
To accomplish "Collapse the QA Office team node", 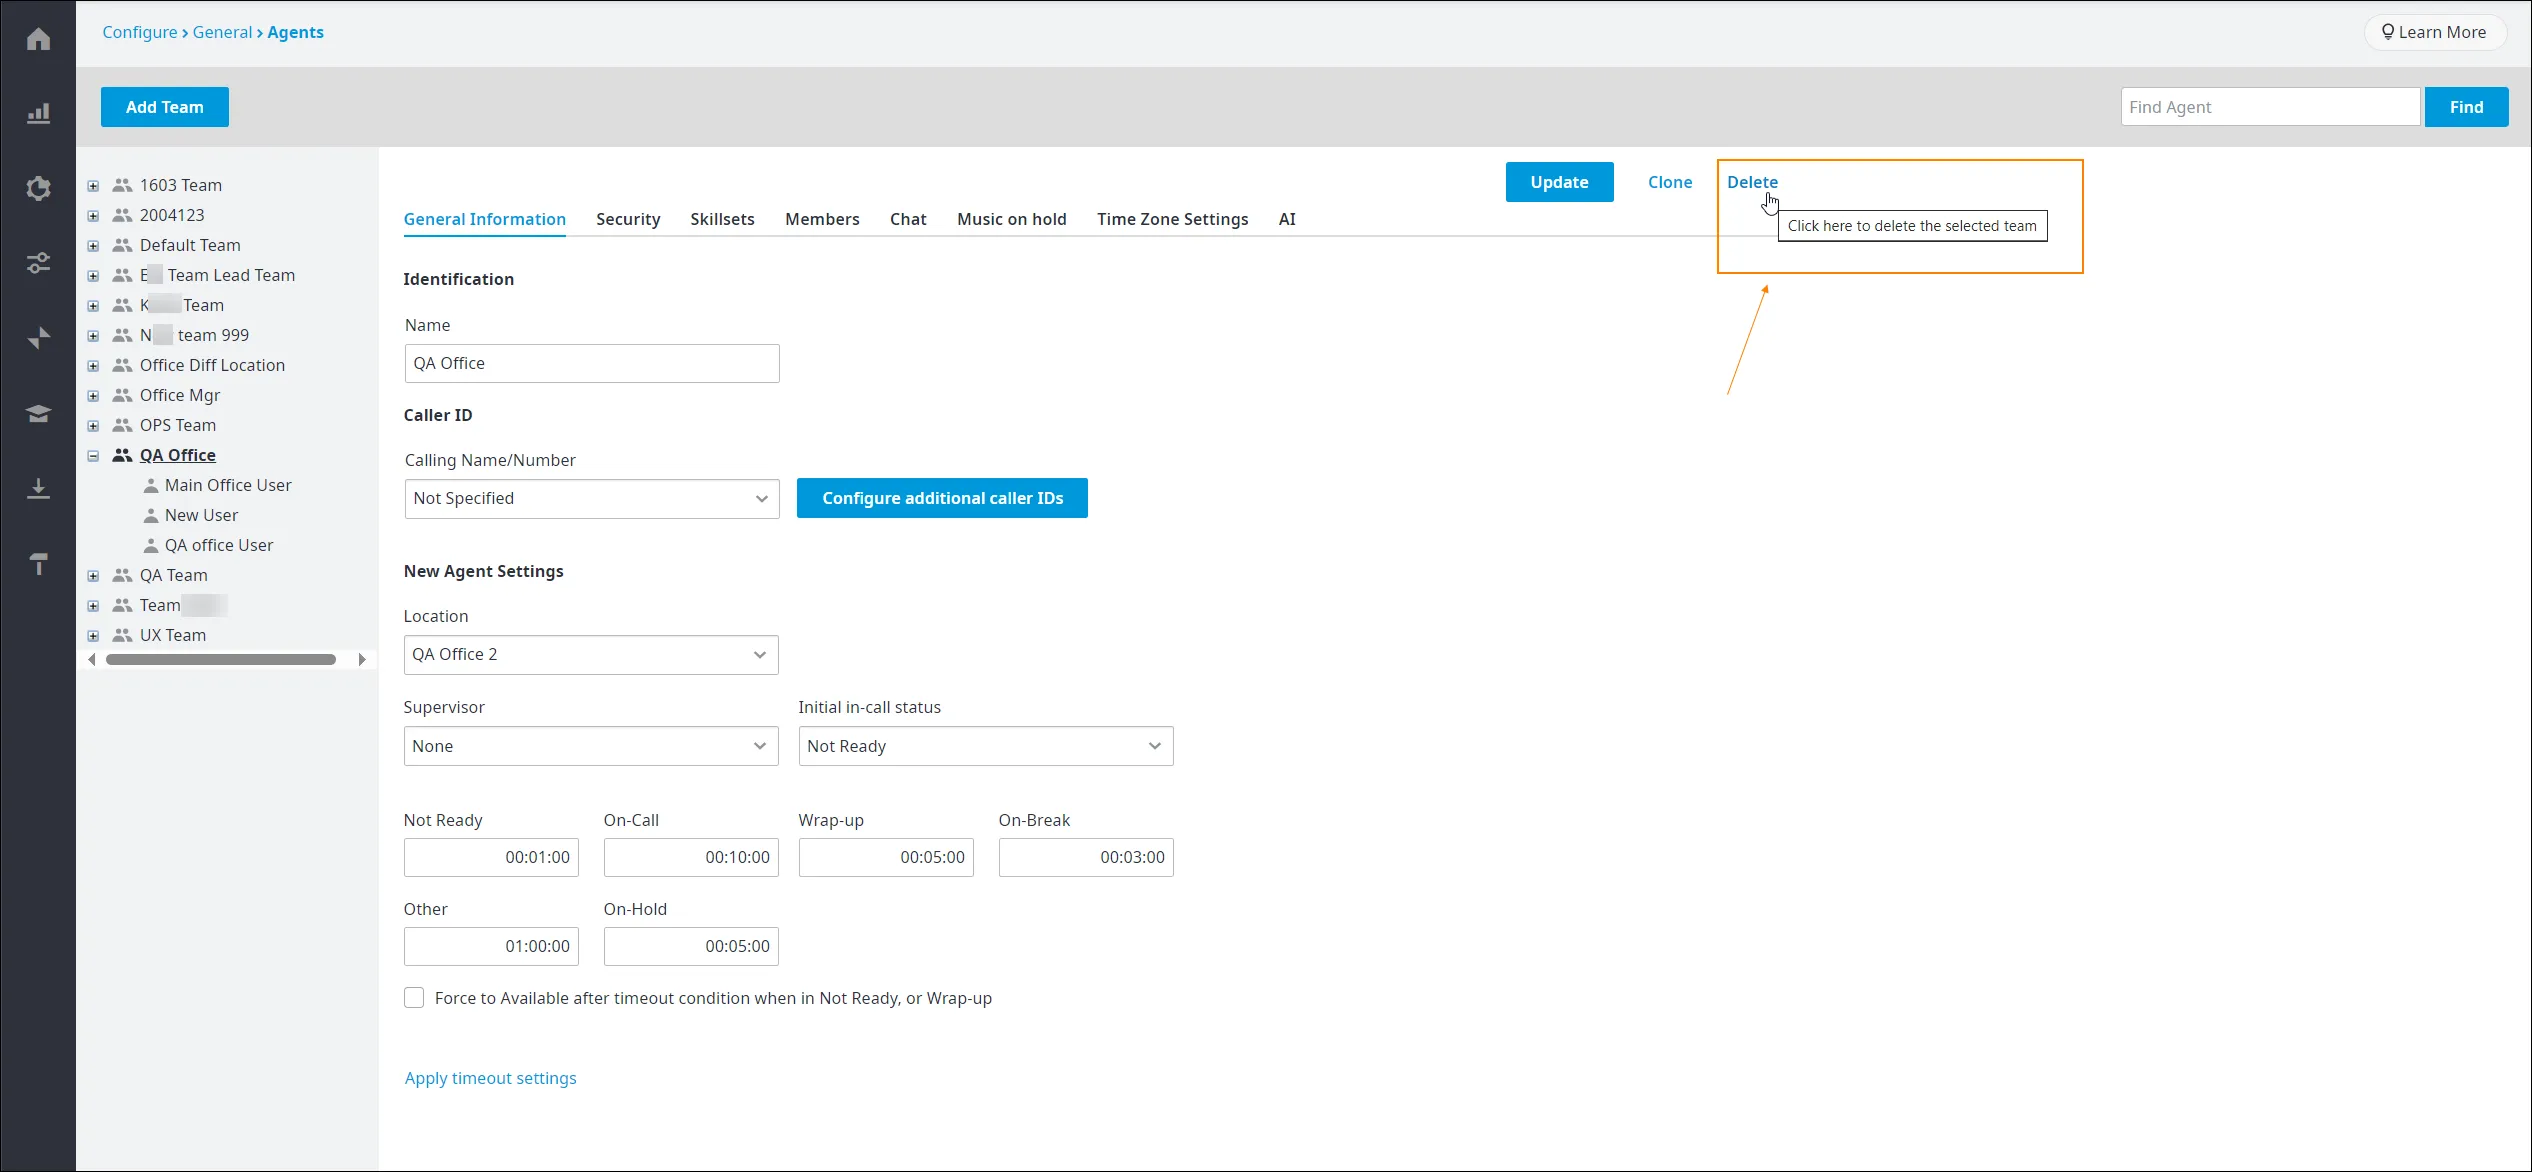I will coord(93,456).
